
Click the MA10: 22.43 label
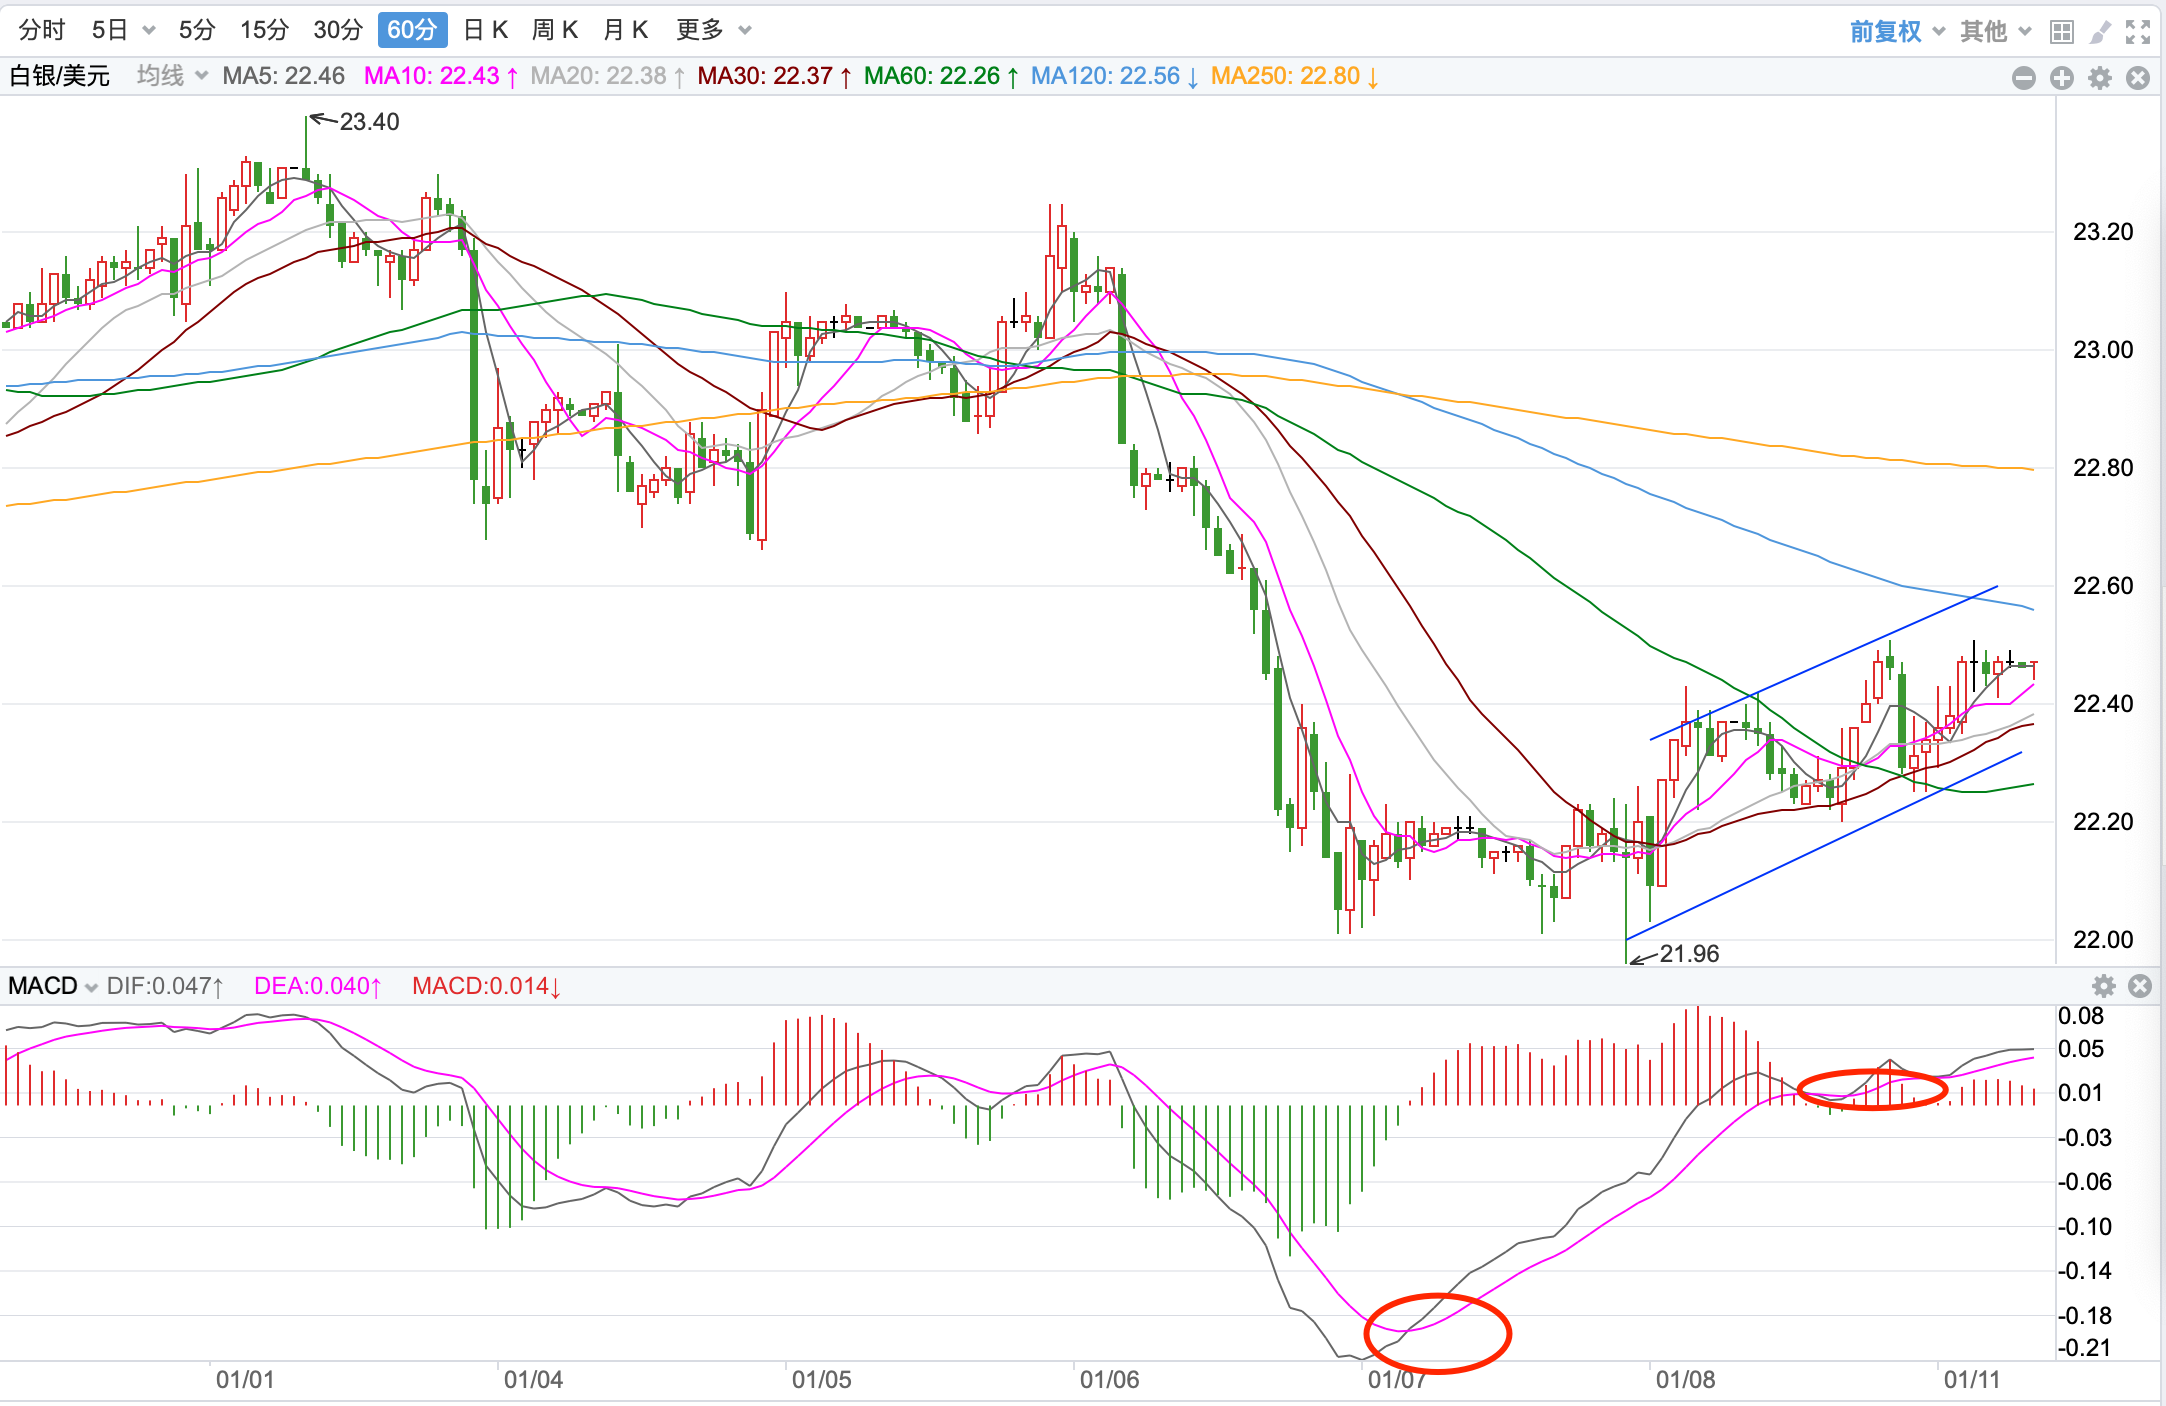coord(441,76)
